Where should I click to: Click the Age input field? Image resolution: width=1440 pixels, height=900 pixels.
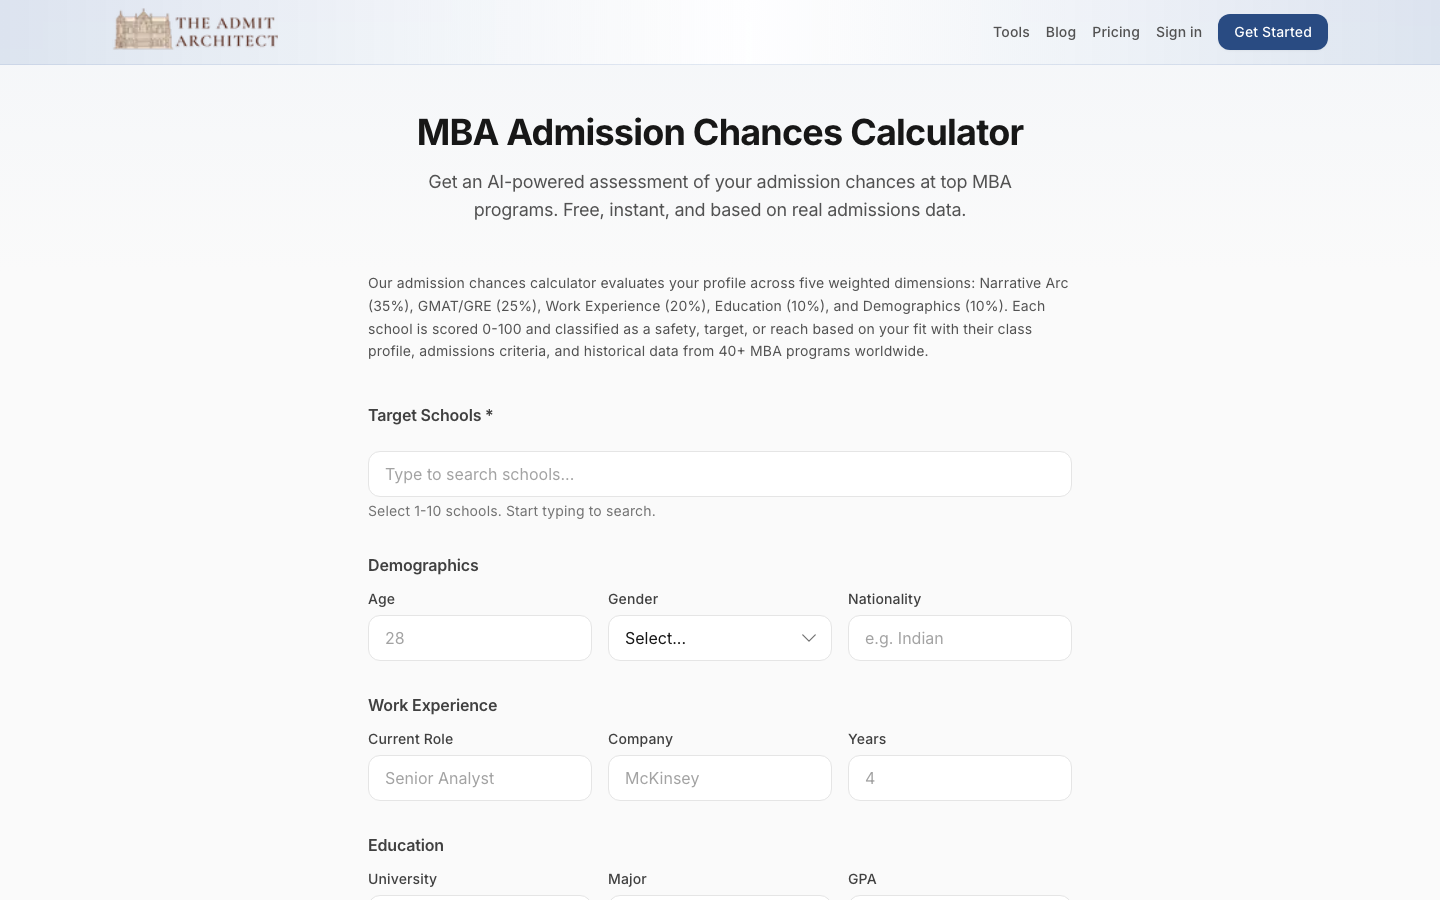pyautogui.click(x=480, y=638)
